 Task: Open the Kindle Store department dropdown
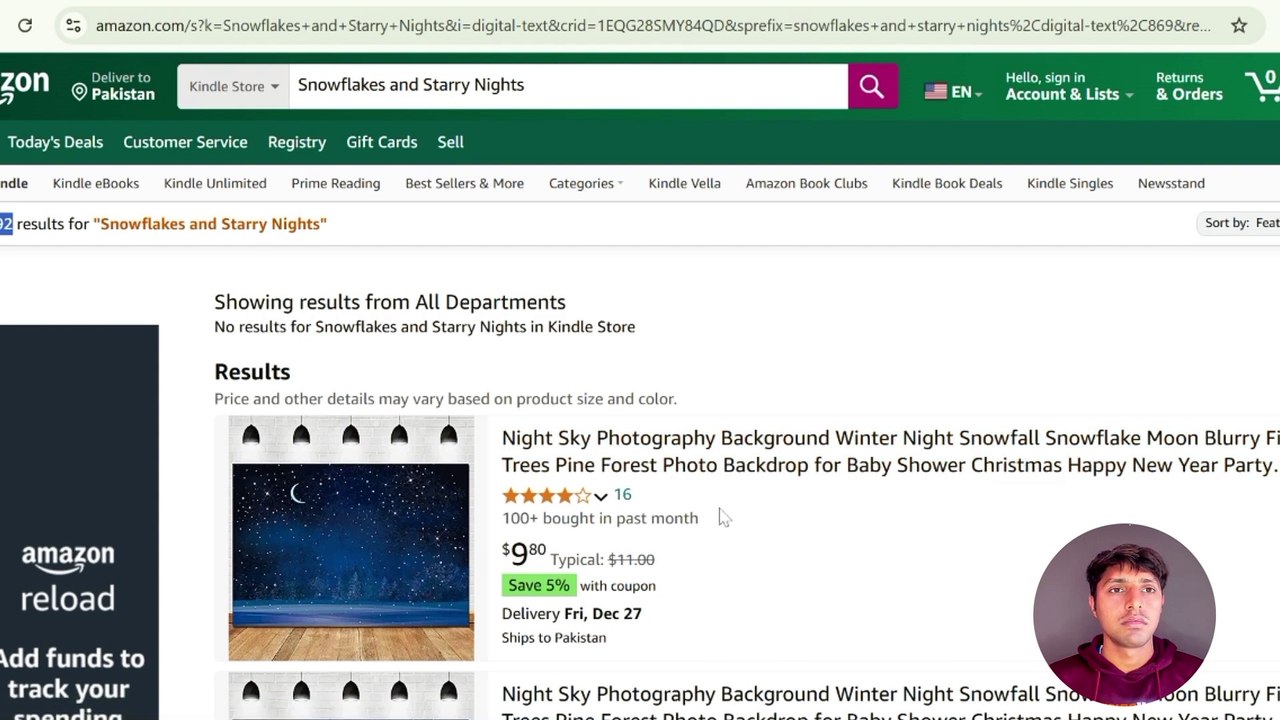pos(233,86)
